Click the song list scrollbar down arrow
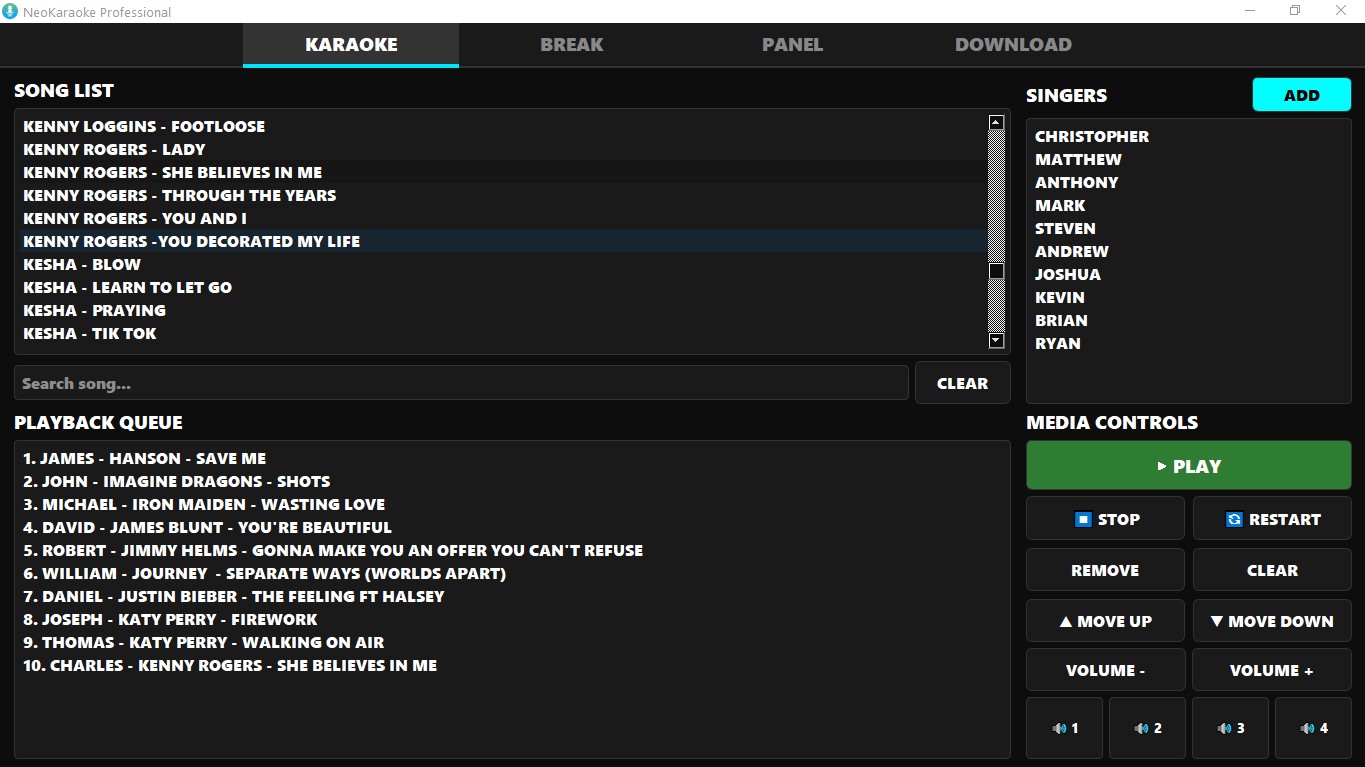Image resolution: width=1365 pixels, height=767 pixels. 995,340
